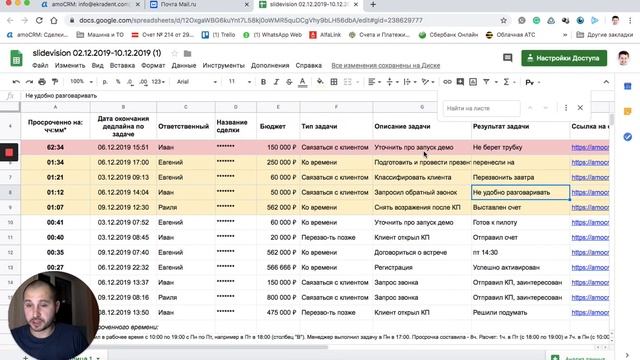Screen dimensions: 640x360
Task: Open text rotation dropdown
Action: pos(428,82)
